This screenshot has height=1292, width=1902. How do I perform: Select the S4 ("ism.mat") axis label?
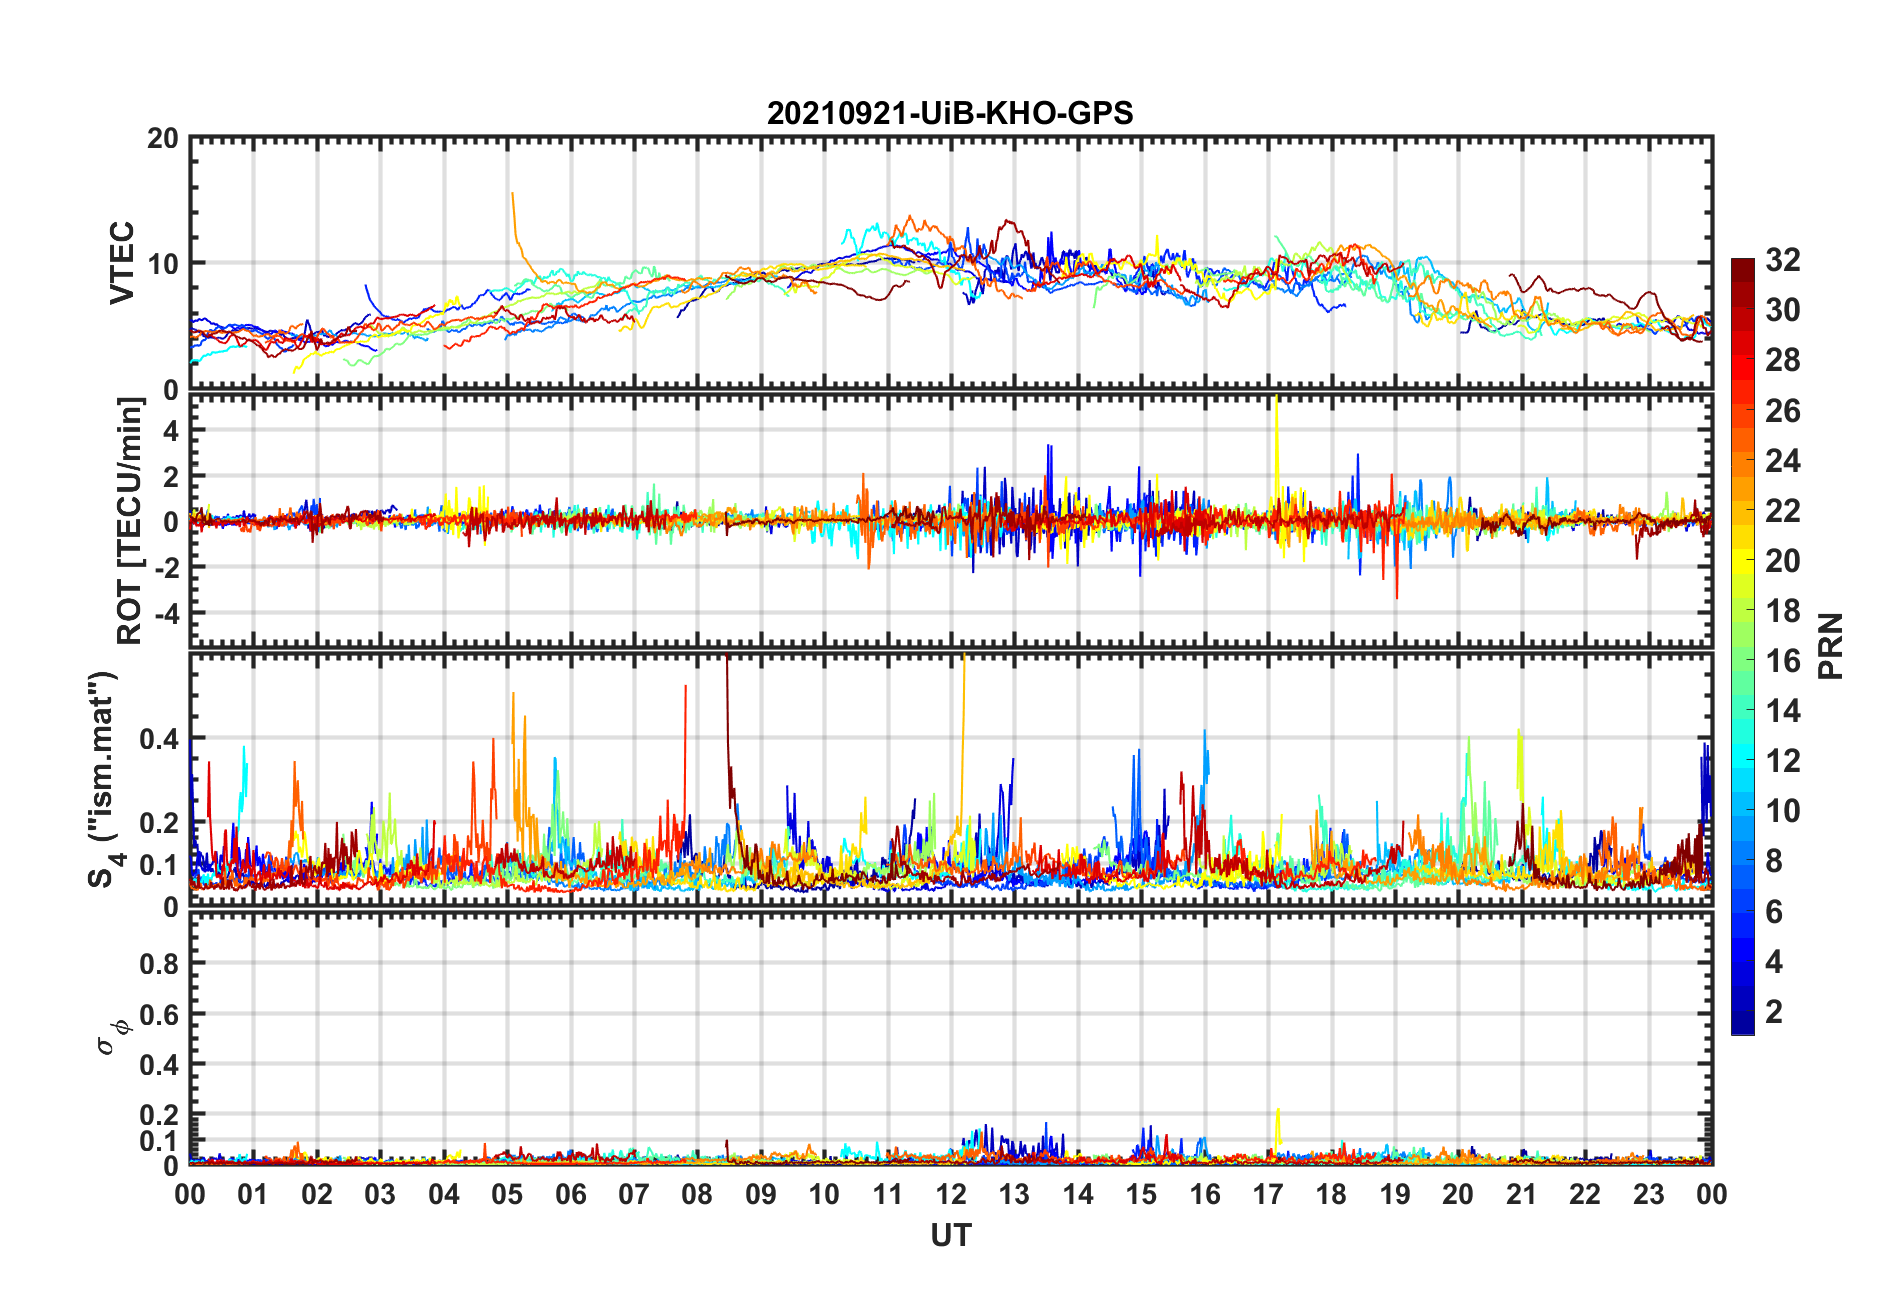104,779
